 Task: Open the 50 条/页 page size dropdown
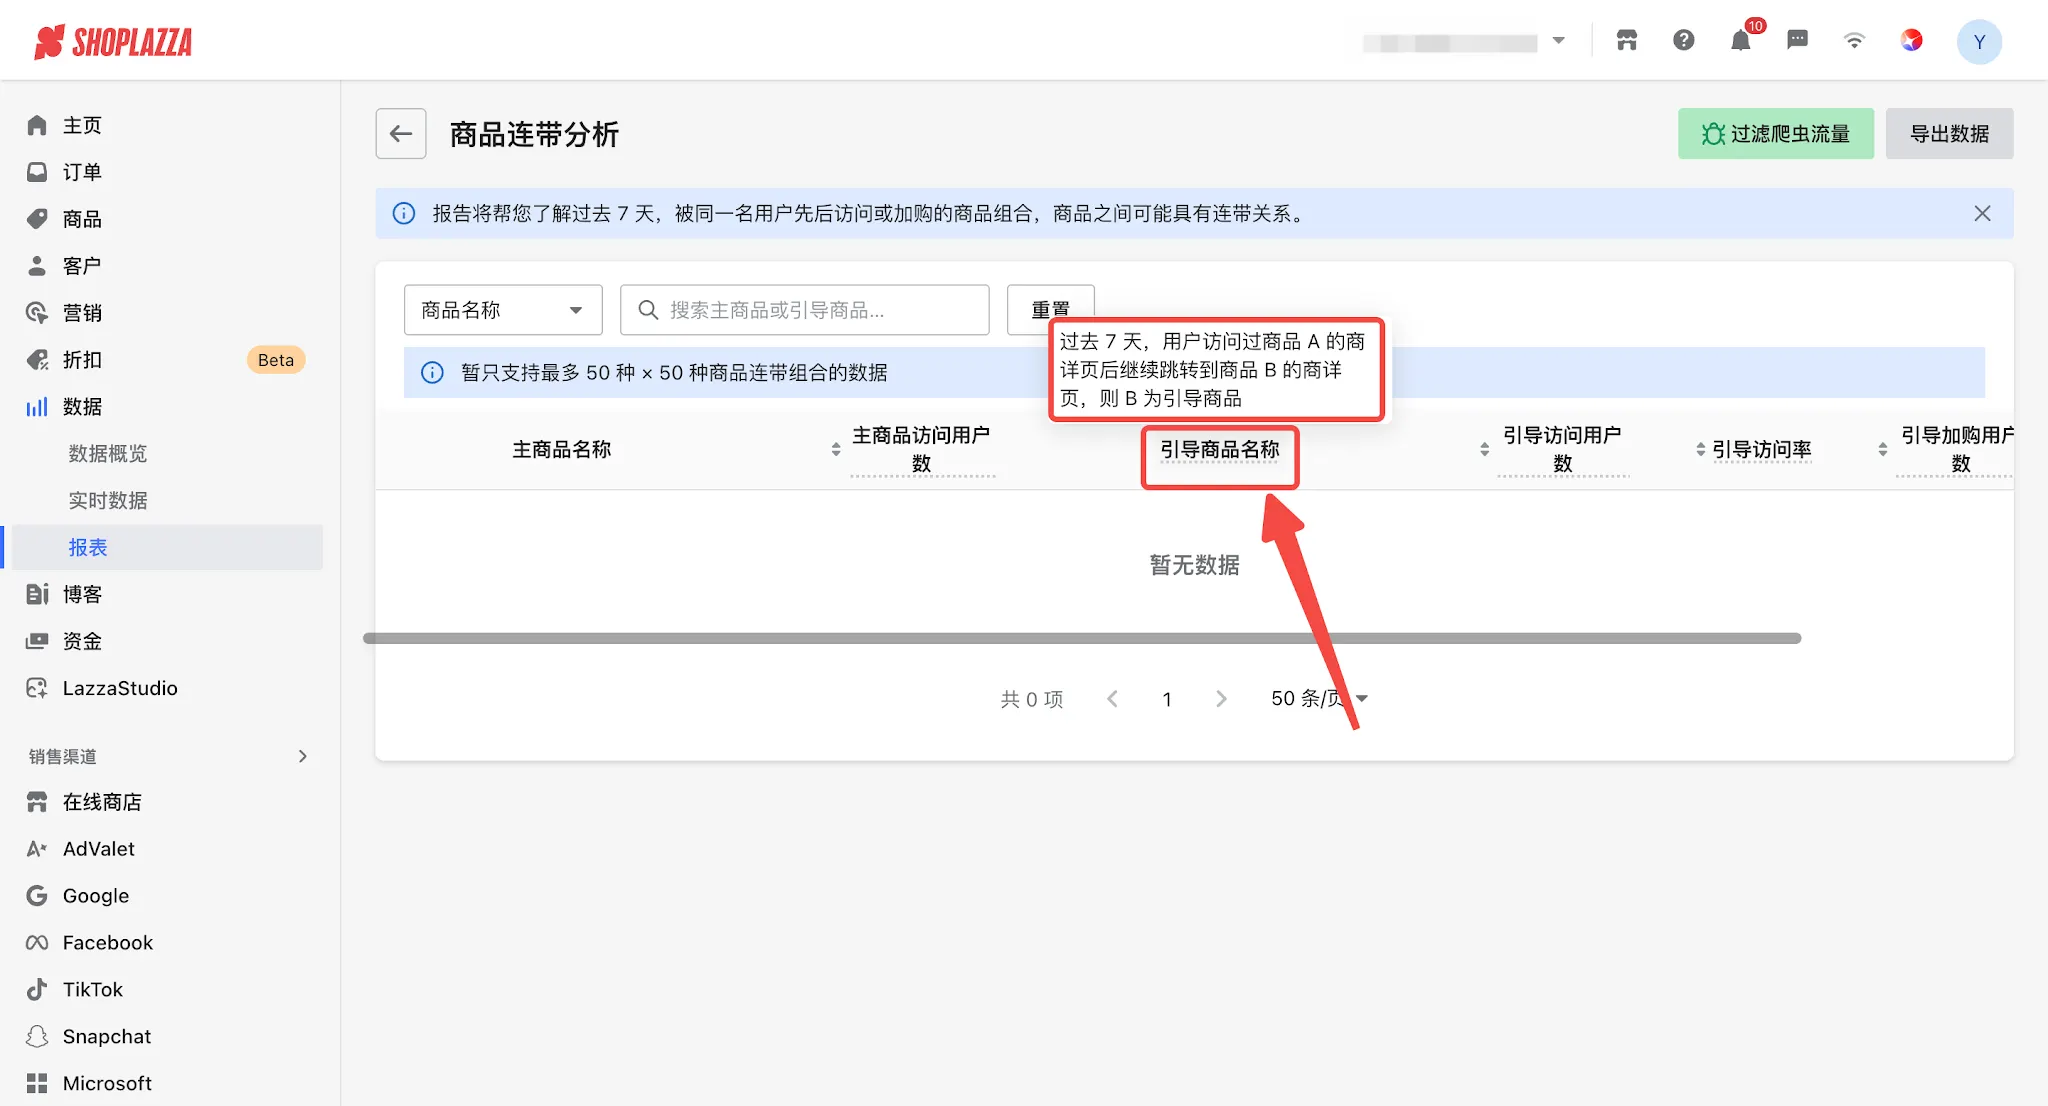[x=1318, y=699]
